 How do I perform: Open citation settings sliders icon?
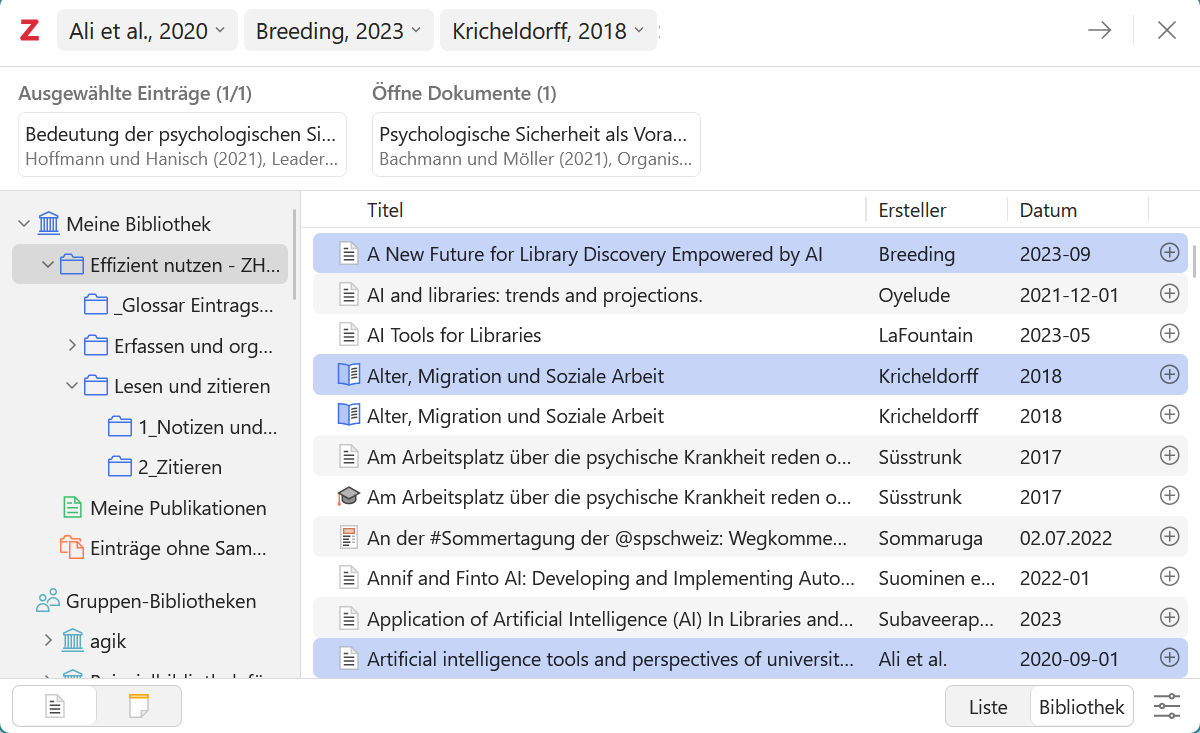[x=1167, y=706]
